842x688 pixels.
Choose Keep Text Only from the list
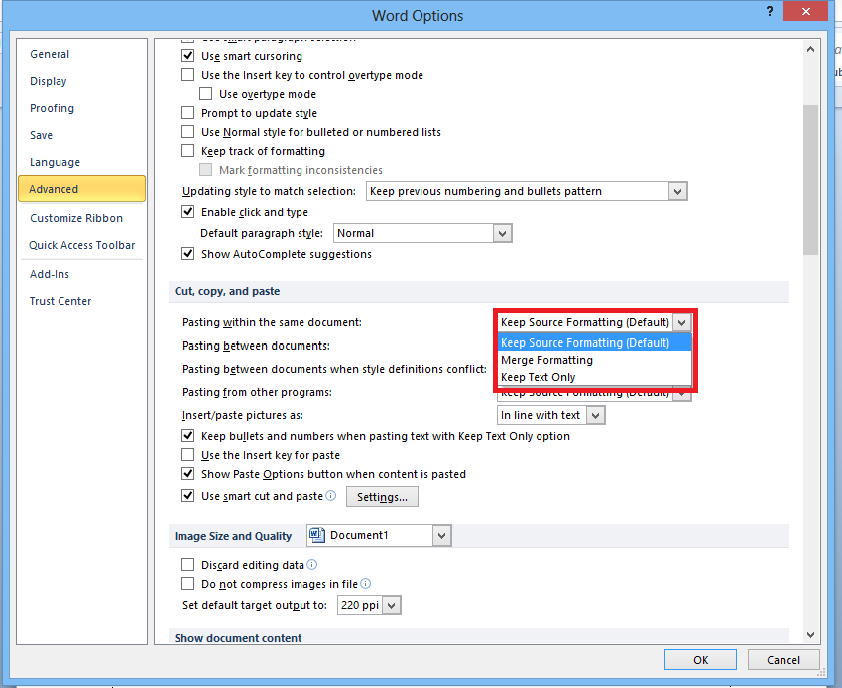(594, 377)
